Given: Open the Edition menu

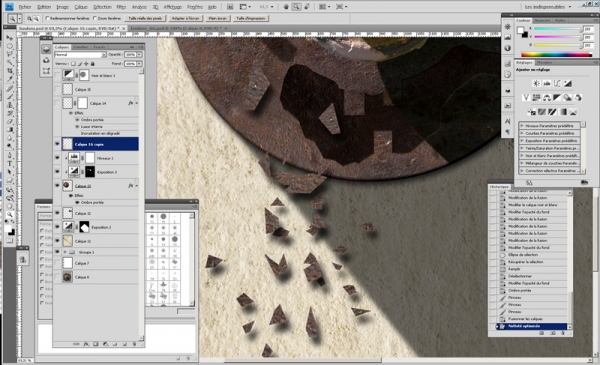Looking at the screenshot, I should pos(44,7).
